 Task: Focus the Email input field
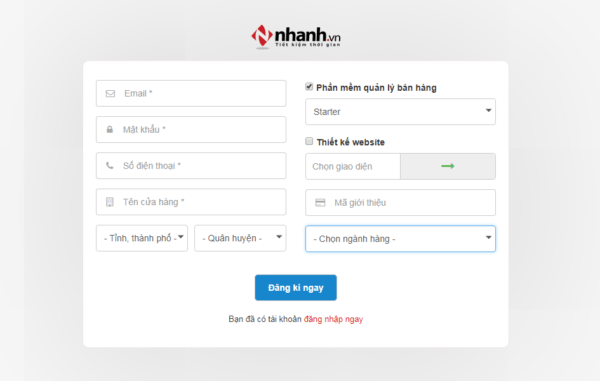[191, 93]
